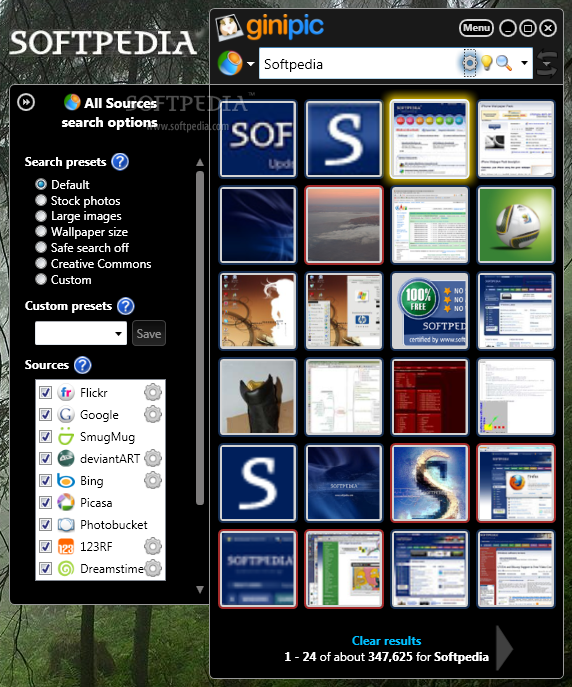Open the sources dropdown arrow next to globe

point(251,64)
